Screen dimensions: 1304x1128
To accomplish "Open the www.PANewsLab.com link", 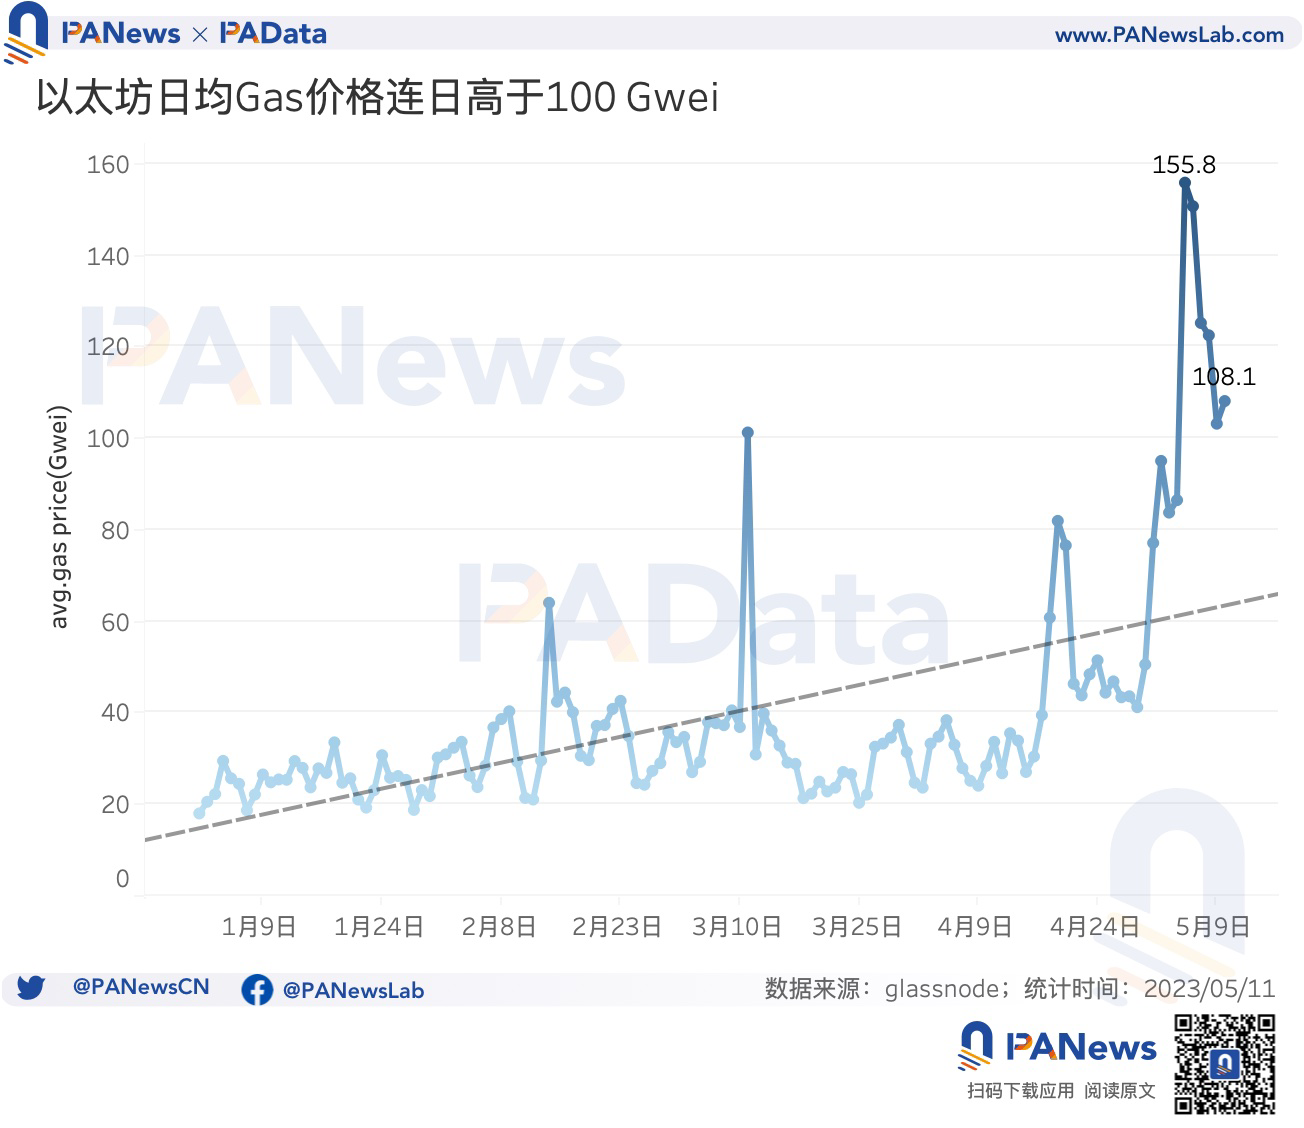I will pyautogui.click(x=1169, y=34).
